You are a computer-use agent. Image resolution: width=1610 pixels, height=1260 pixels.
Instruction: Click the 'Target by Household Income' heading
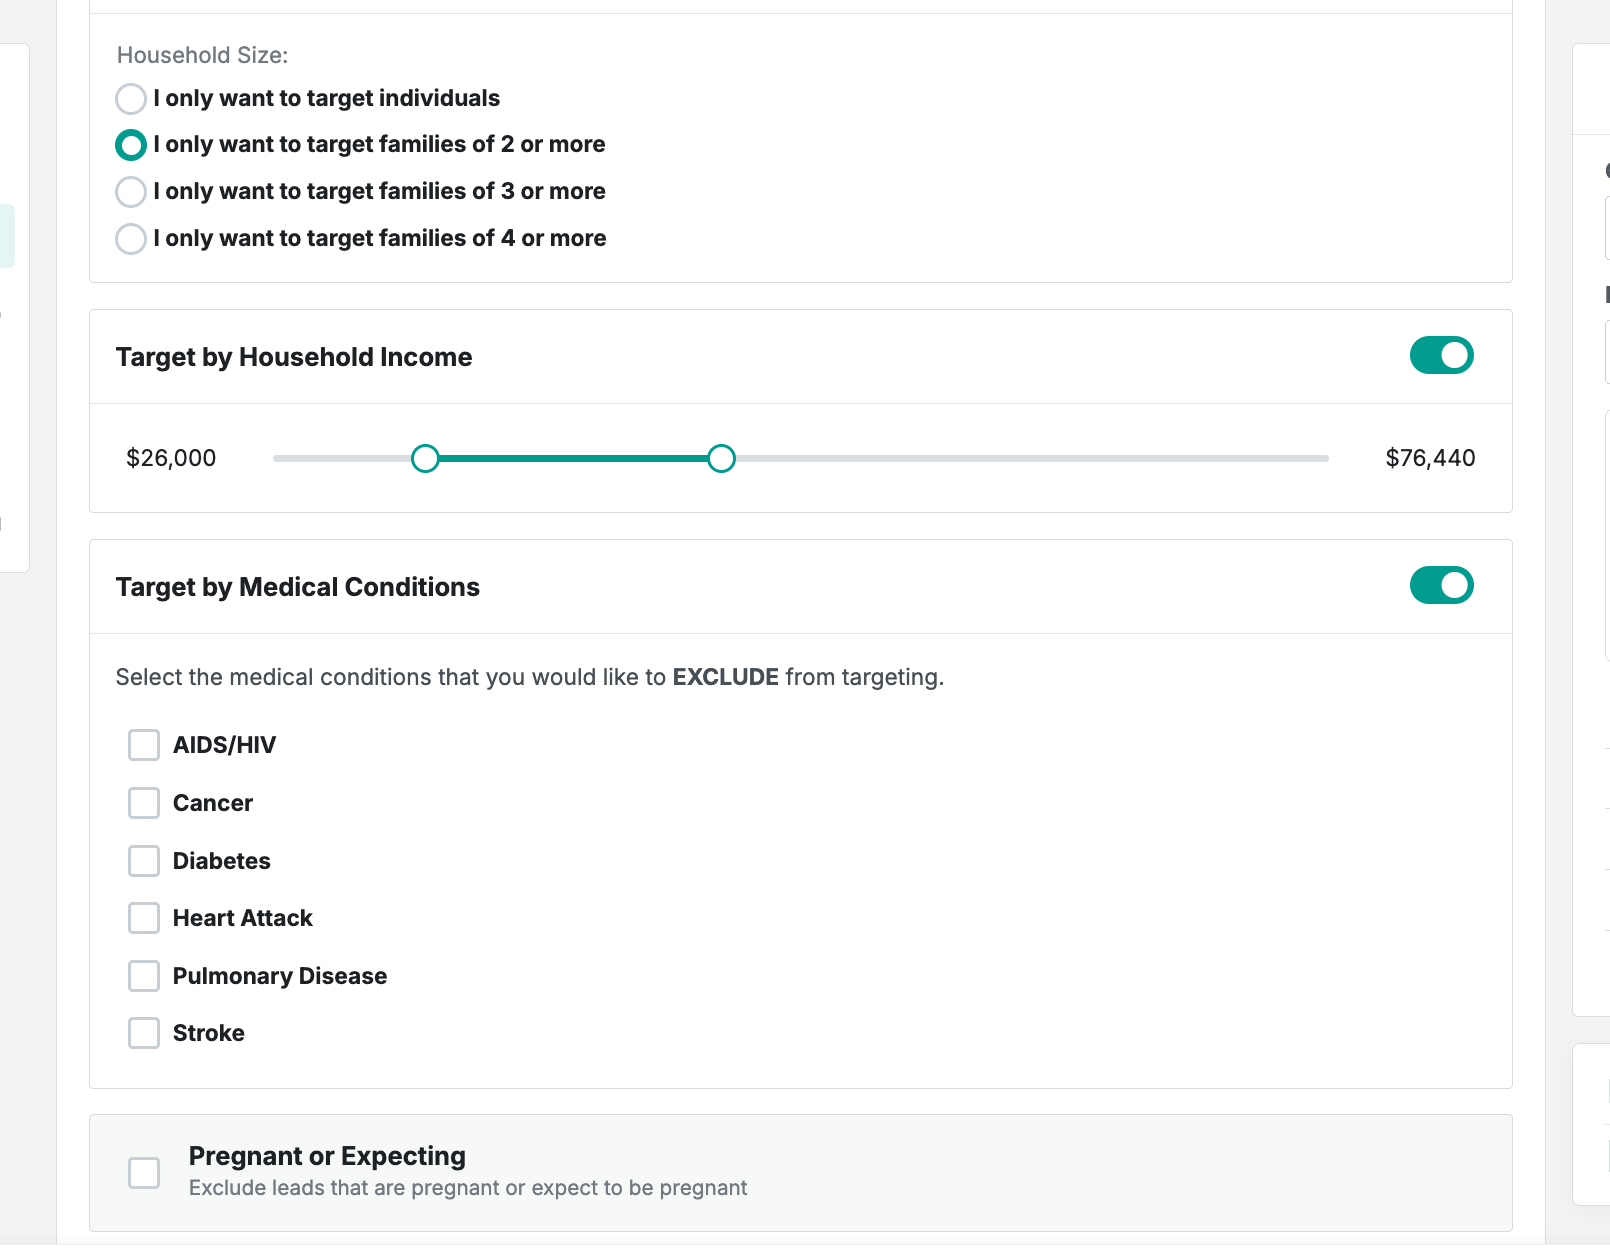tap(294, 357)
